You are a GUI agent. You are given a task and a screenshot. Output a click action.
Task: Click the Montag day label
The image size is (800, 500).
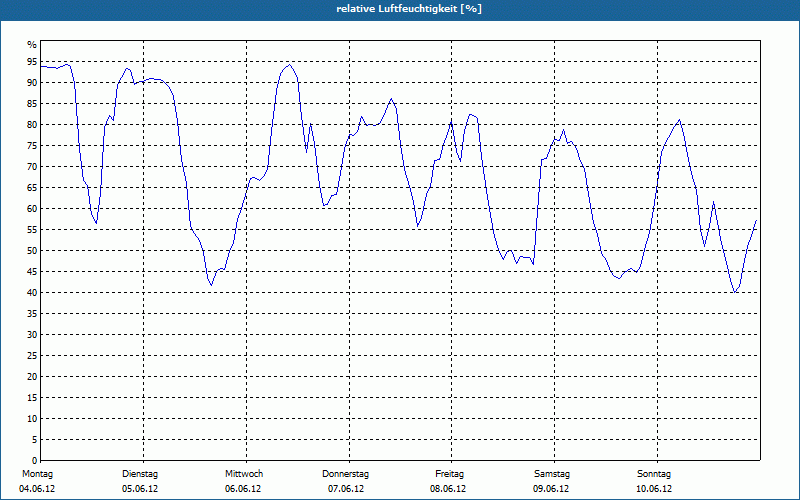(x=37, y=474)
